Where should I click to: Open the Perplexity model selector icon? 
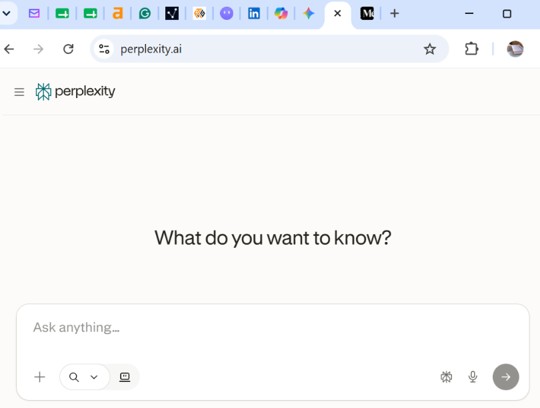click(446, 377)
